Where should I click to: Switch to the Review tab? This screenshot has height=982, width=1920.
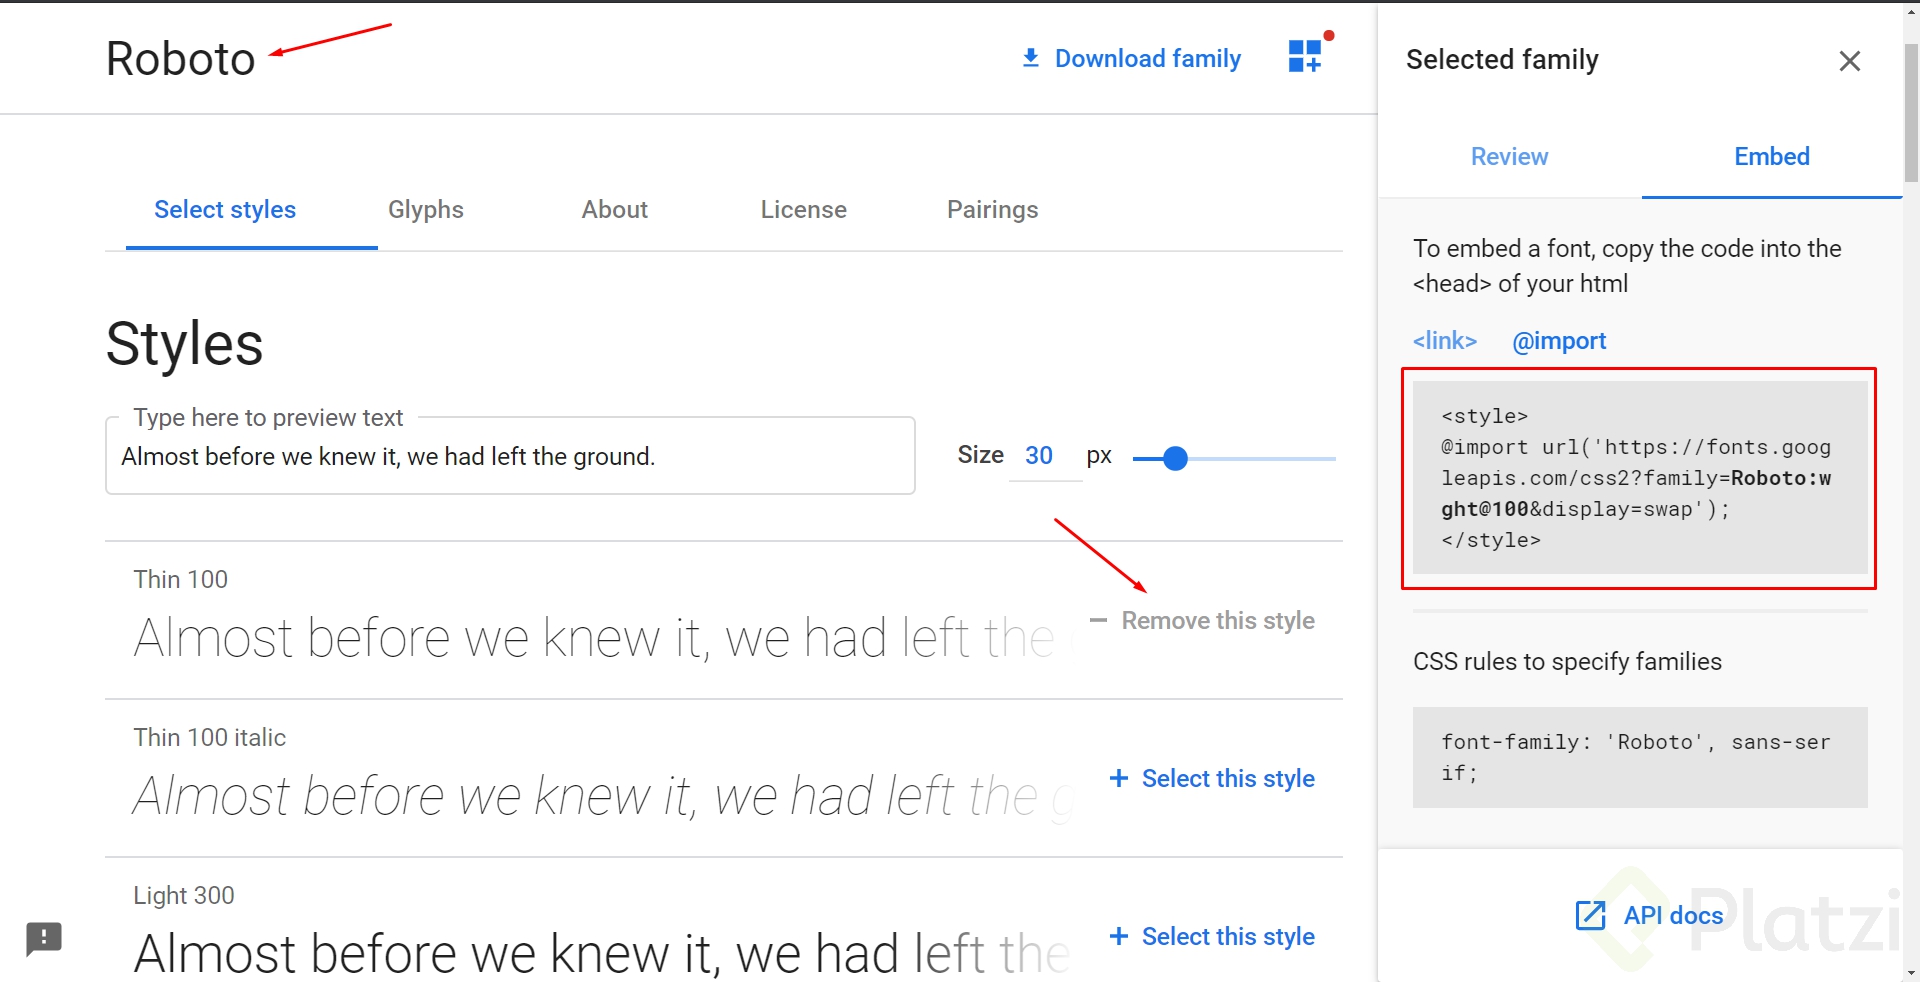pos(1509,157)
